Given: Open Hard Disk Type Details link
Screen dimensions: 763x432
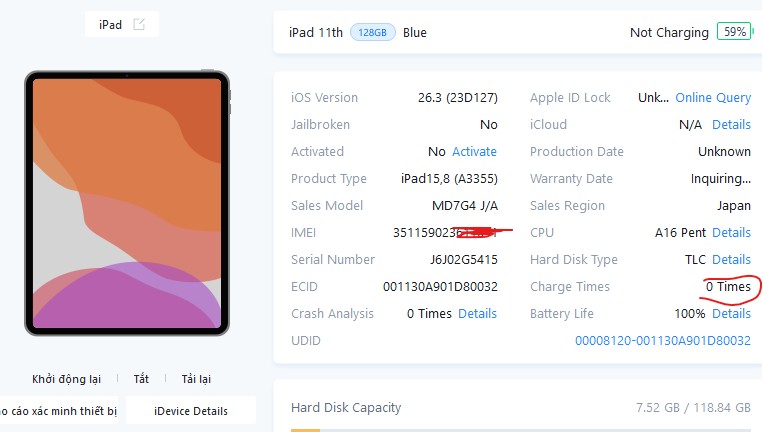Looking at the screenshot, I should [x=731, y=260].
